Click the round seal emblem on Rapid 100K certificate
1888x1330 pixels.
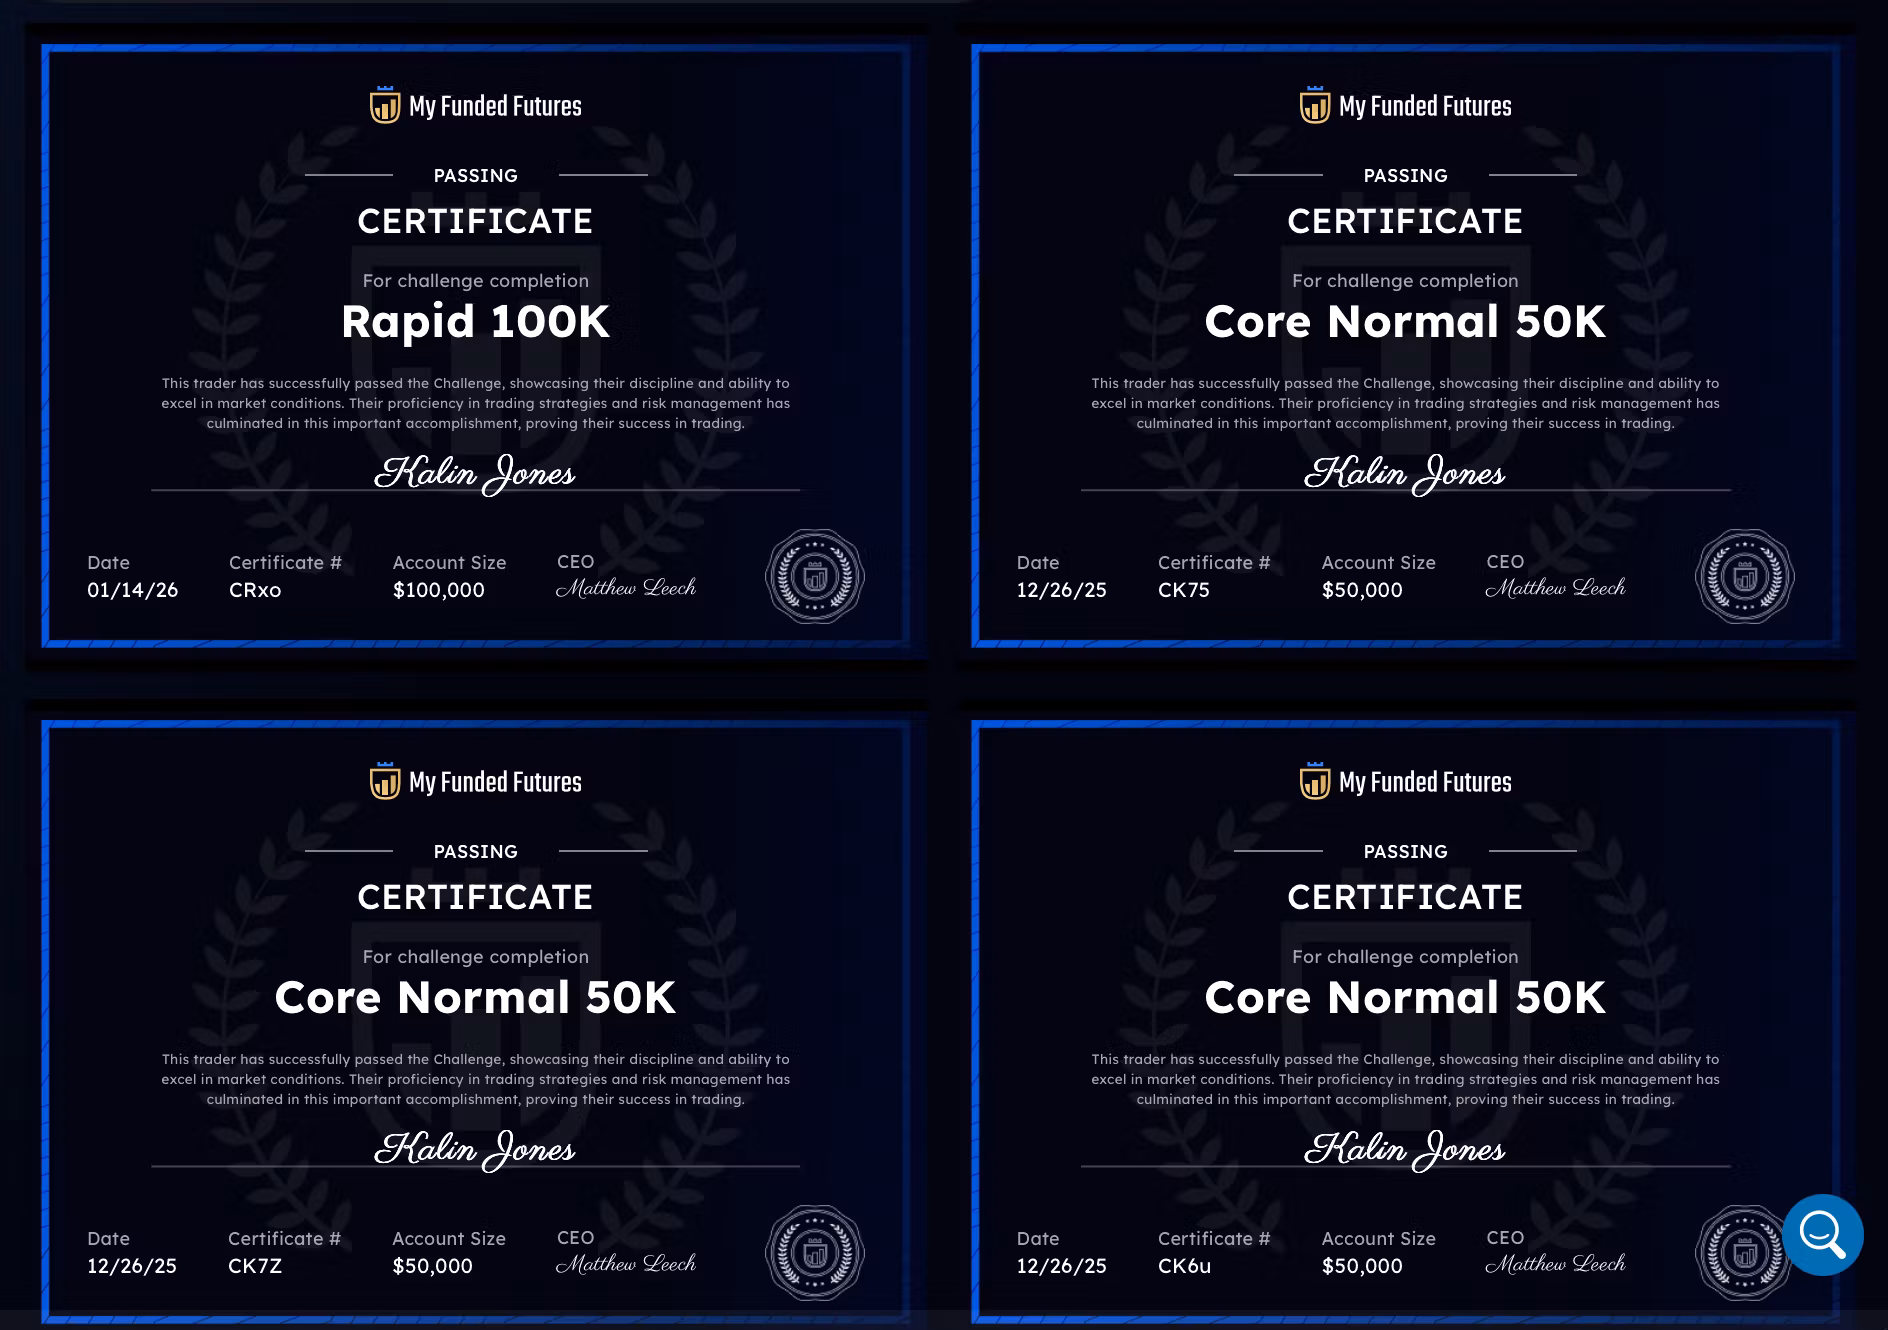pos(814,577)
